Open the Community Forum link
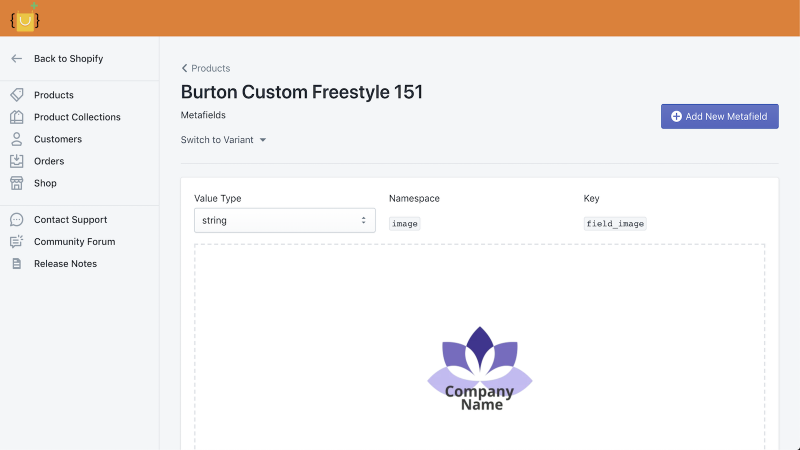The width and height of the screenshot is (800, 450). tap(74, 241)
